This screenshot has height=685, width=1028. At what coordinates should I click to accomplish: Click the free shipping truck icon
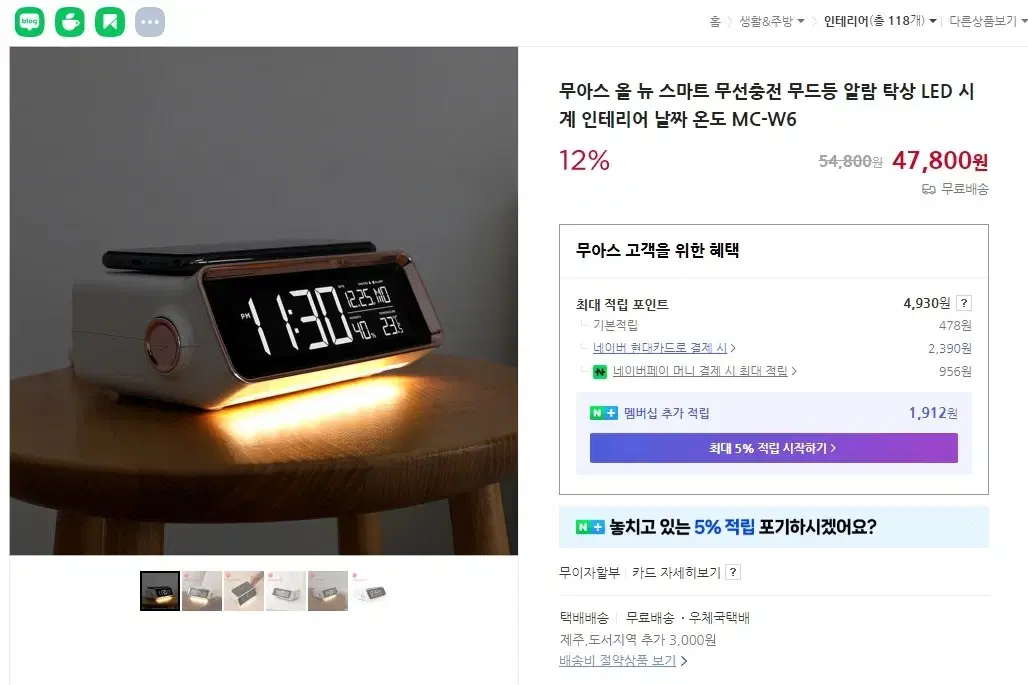pyautogui.click(x=928, y=189)
